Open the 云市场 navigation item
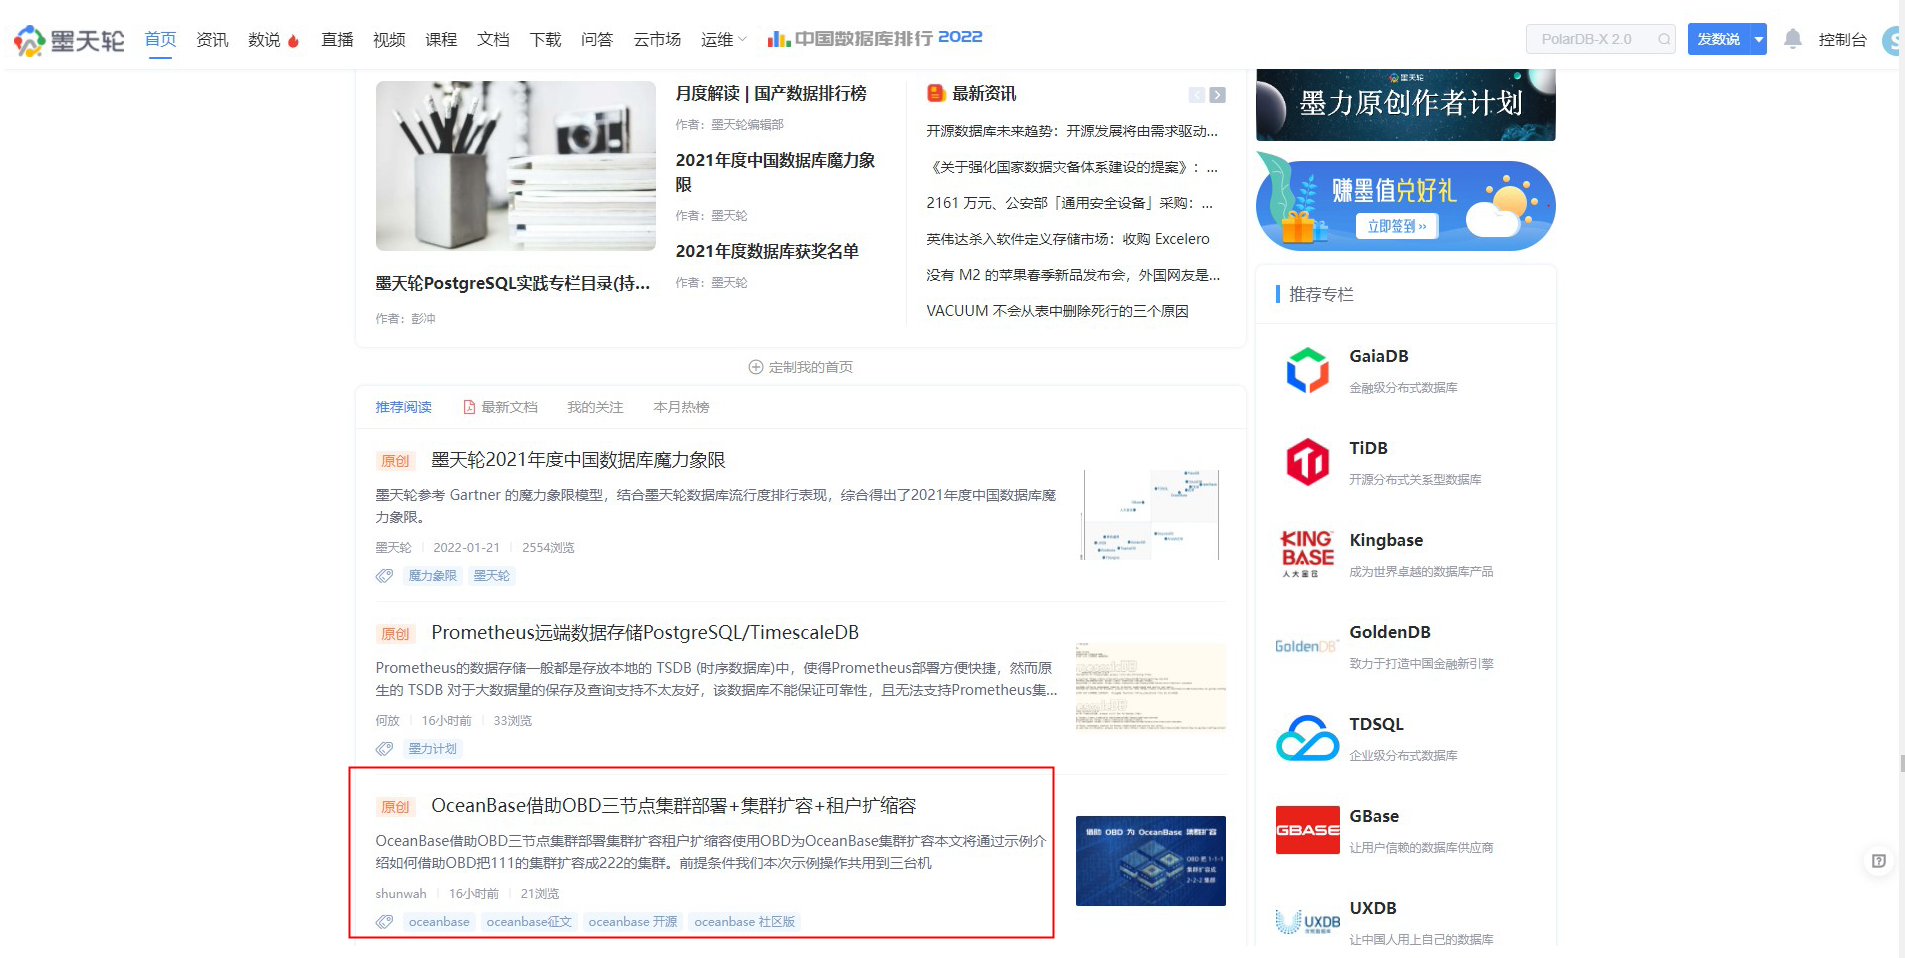The height and width of the screenshot is (958, 1905). (x=657, y=40)
